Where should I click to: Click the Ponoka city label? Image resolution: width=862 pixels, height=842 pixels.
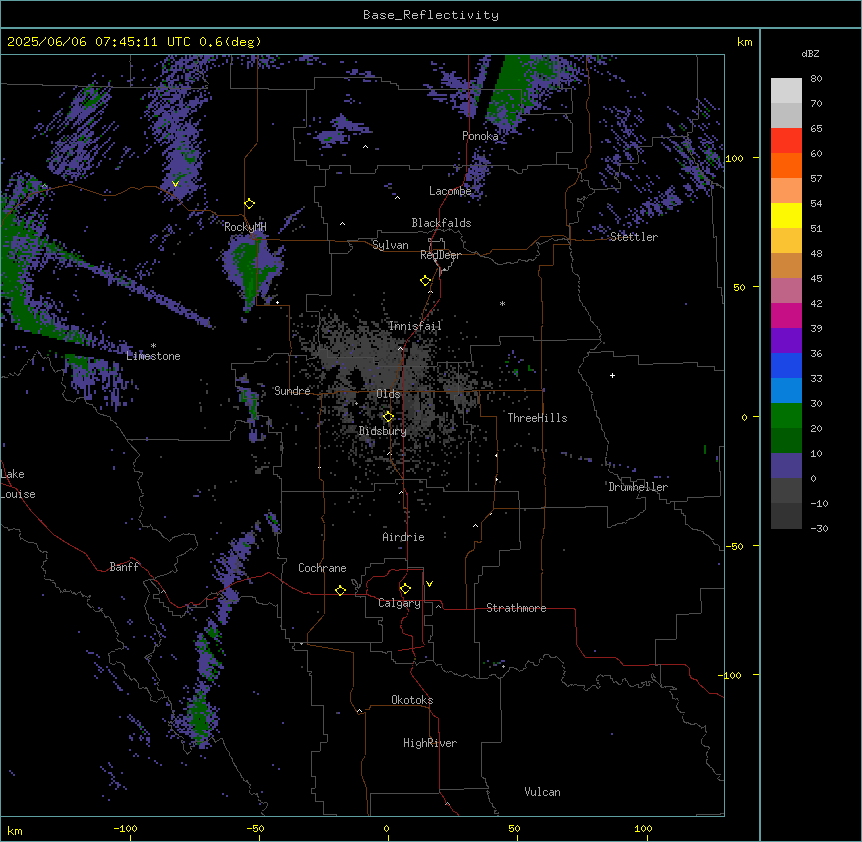click(x=480, y=136)
